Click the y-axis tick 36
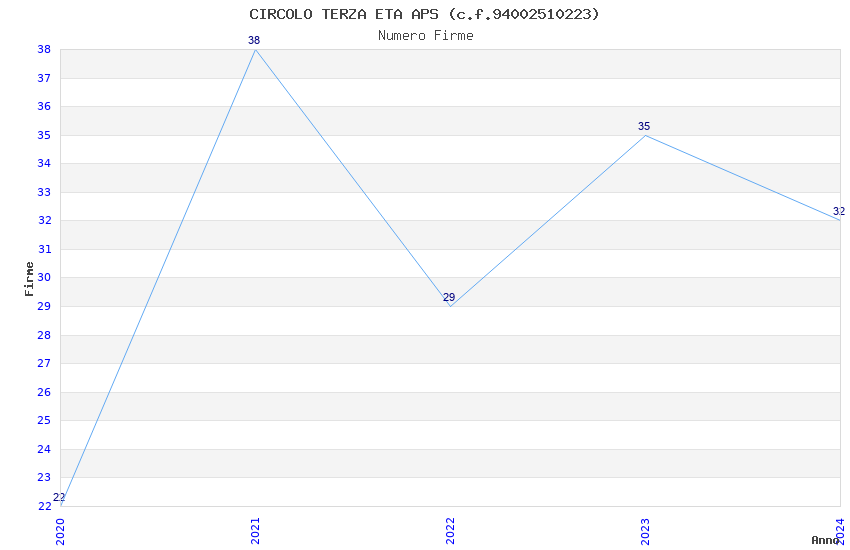 coord(44,106)
